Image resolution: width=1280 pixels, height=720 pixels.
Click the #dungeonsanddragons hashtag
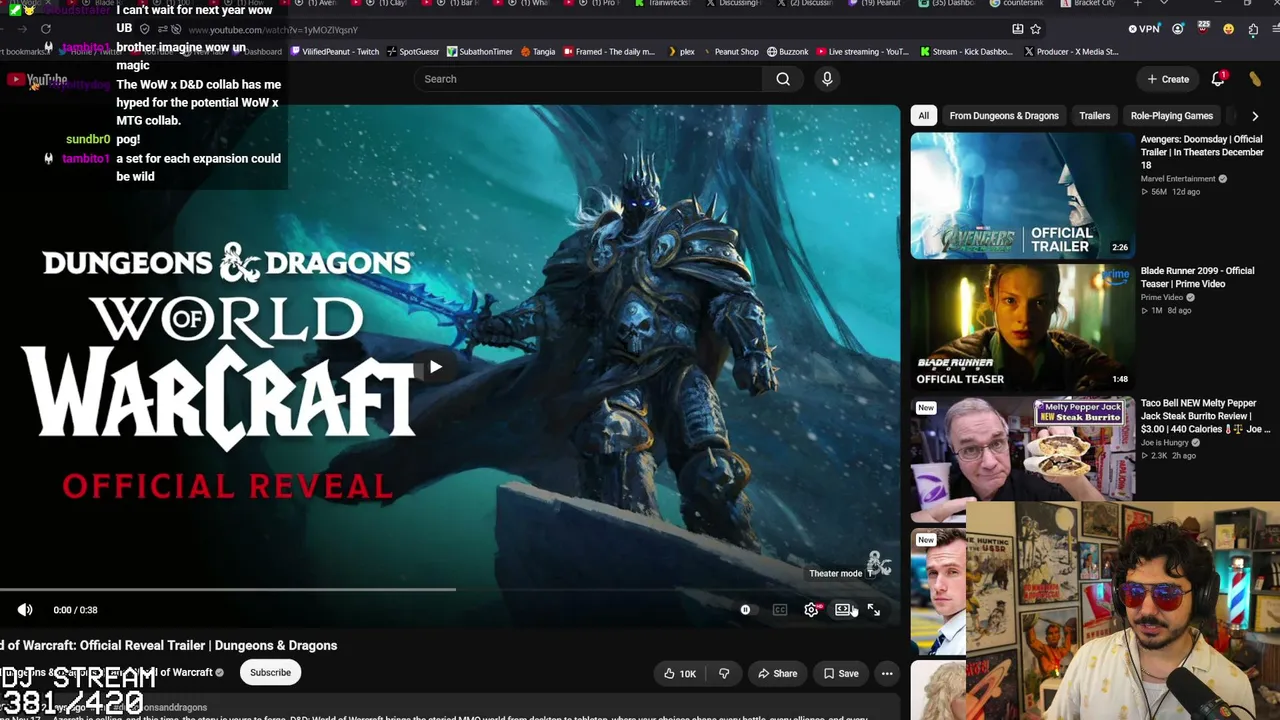pos(162,707)
